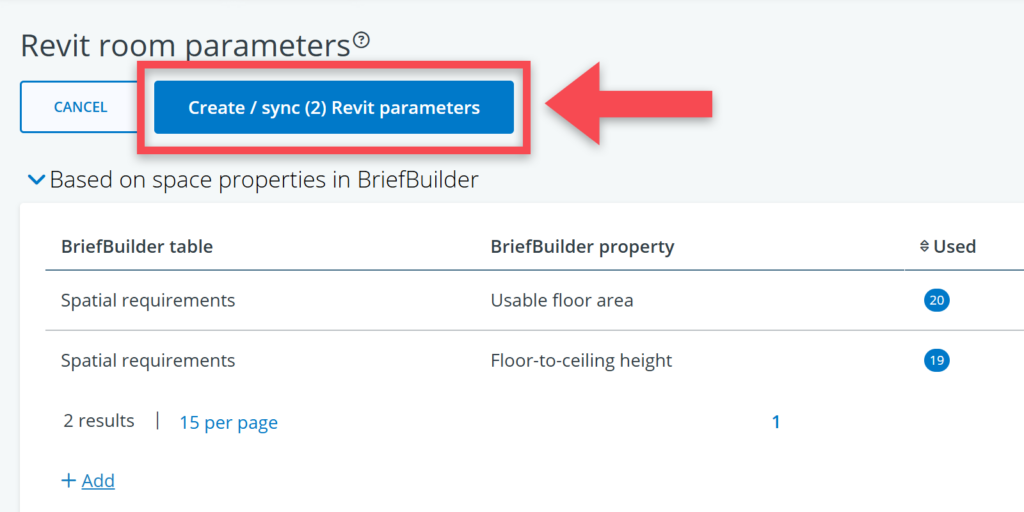Viewport: 1024px width, 512px height.
Task: Click the BriefBuilder property column header
Action: coord(582,246)
